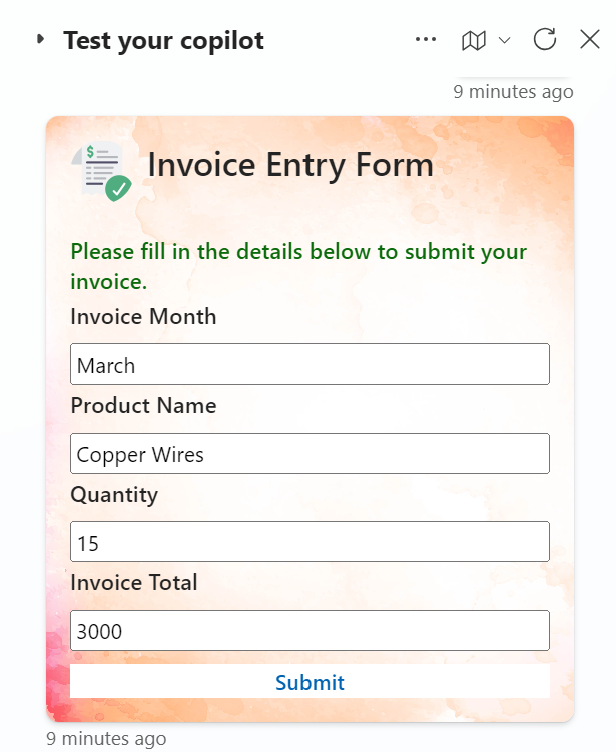Click the conversation map icon
This screenshot has height=752, width=616.
pos(473,40)
